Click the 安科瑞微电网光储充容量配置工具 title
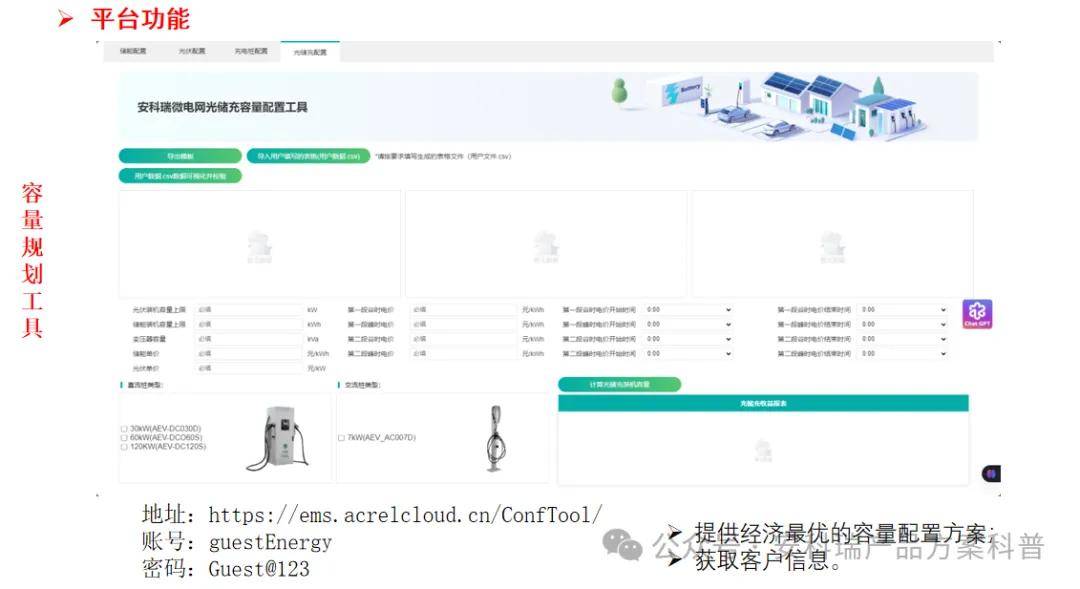The height and width of the screenshot is (589, 1080). pyautogui.click(x=222, y=107)
